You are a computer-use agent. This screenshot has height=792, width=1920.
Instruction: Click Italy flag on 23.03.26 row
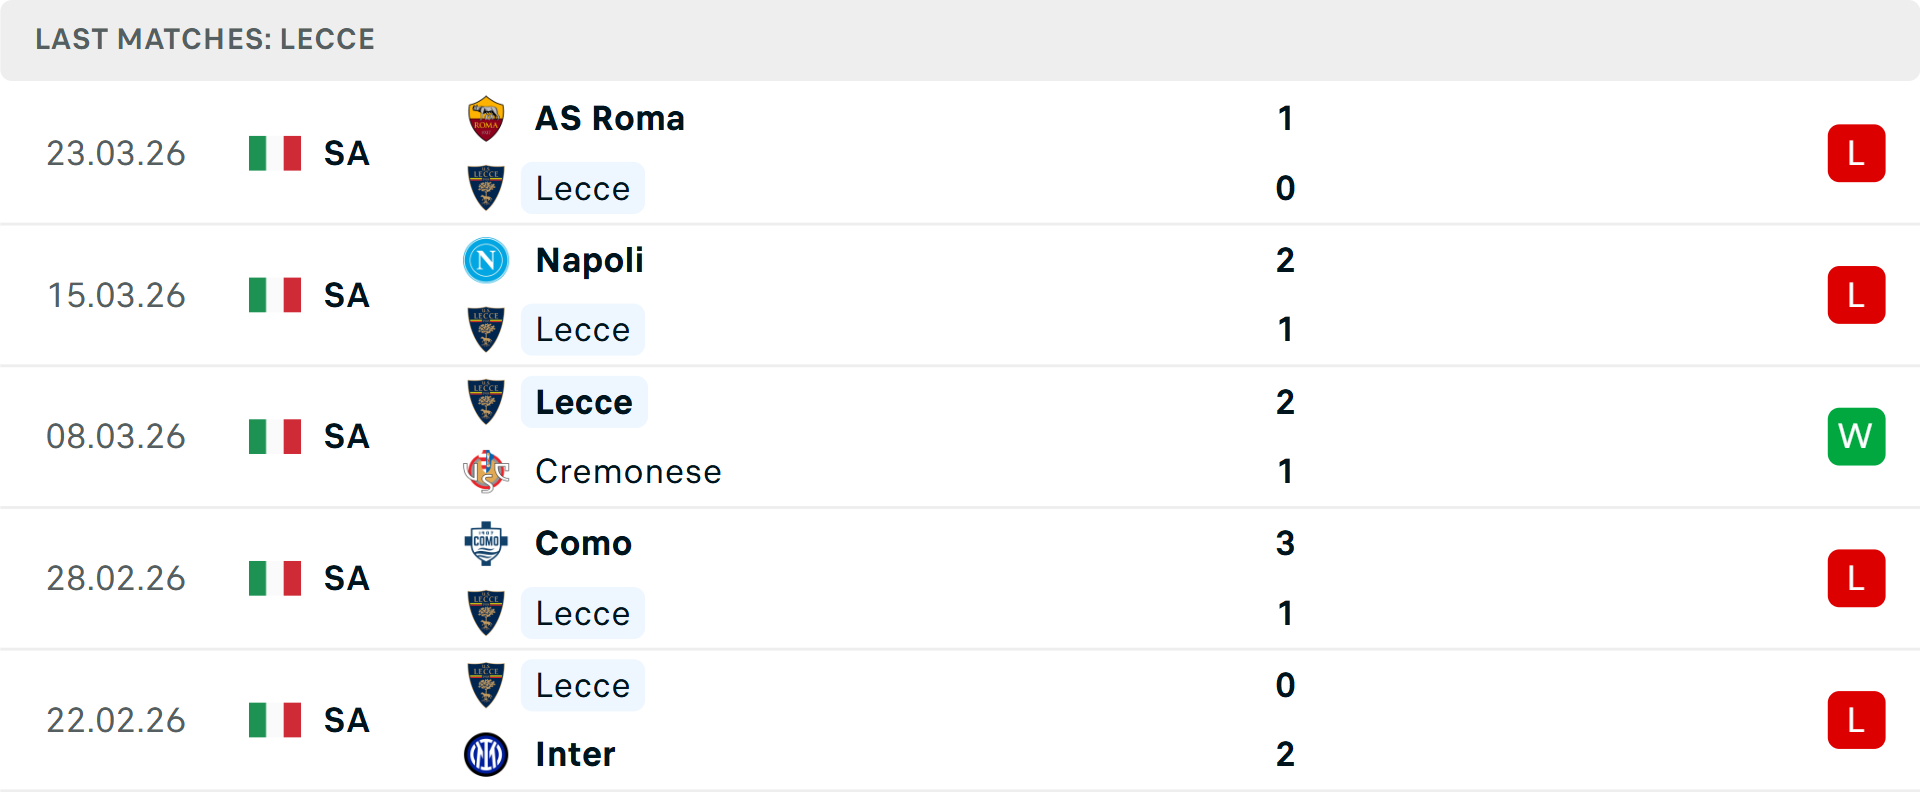(275, 153)
